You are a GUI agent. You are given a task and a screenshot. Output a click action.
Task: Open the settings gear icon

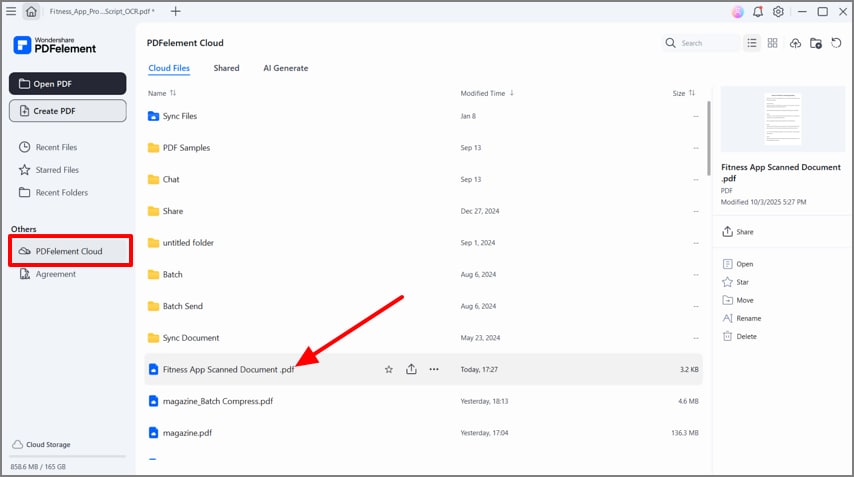click(778, 11)
